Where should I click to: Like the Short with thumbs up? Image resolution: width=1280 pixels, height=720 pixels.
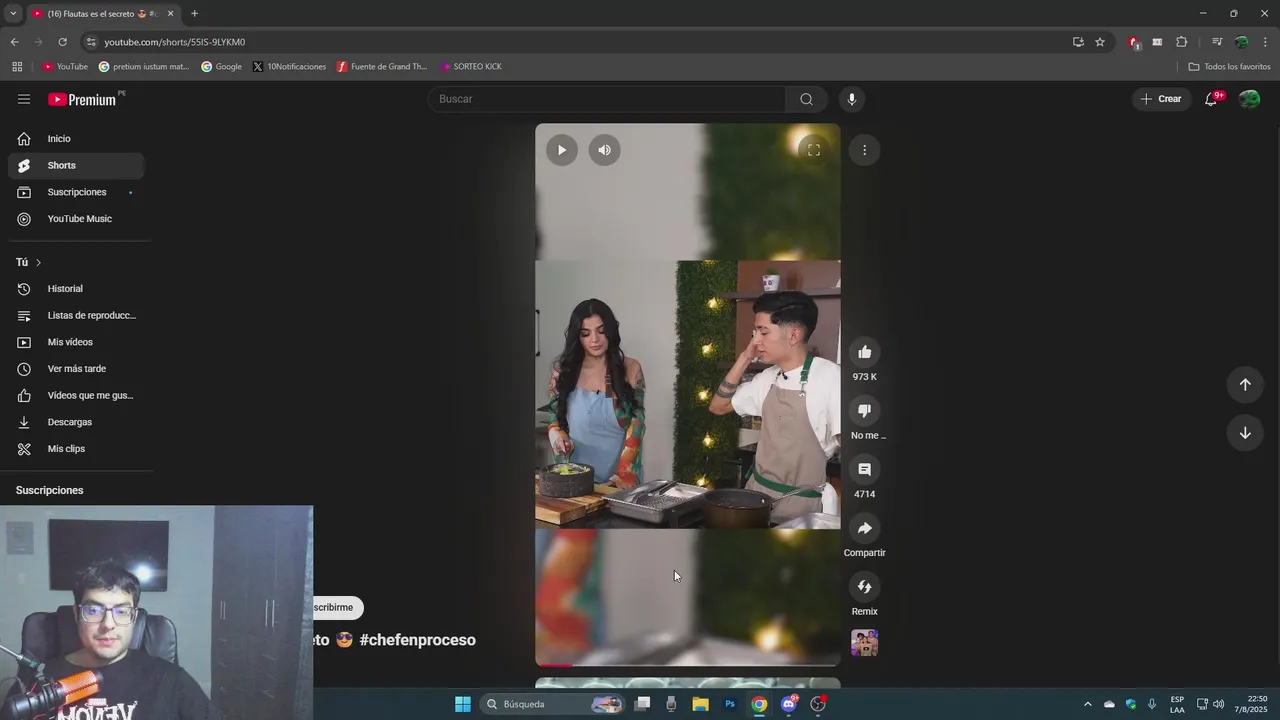point(864,352)
